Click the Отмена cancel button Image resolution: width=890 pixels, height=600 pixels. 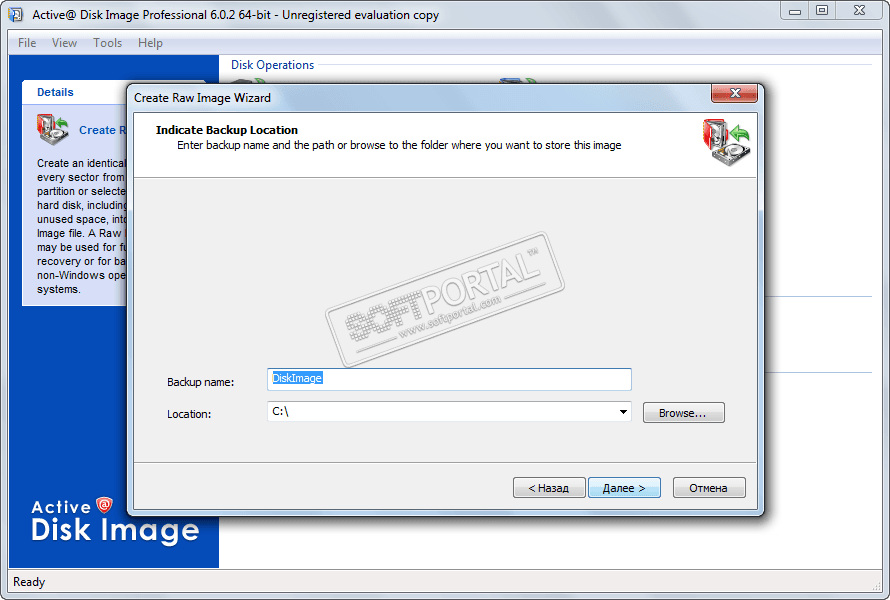tap(709, 488)
